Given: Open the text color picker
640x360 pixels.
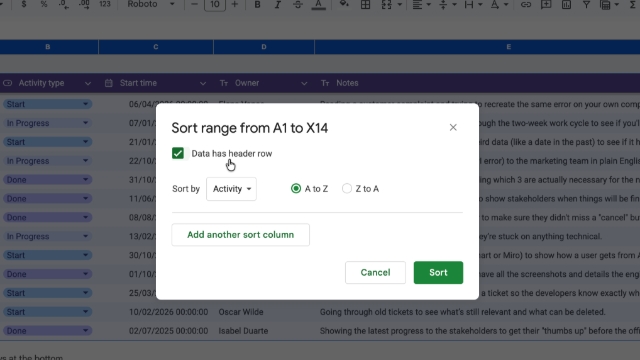Looking at the screenshot, I should tap(318, 5).
